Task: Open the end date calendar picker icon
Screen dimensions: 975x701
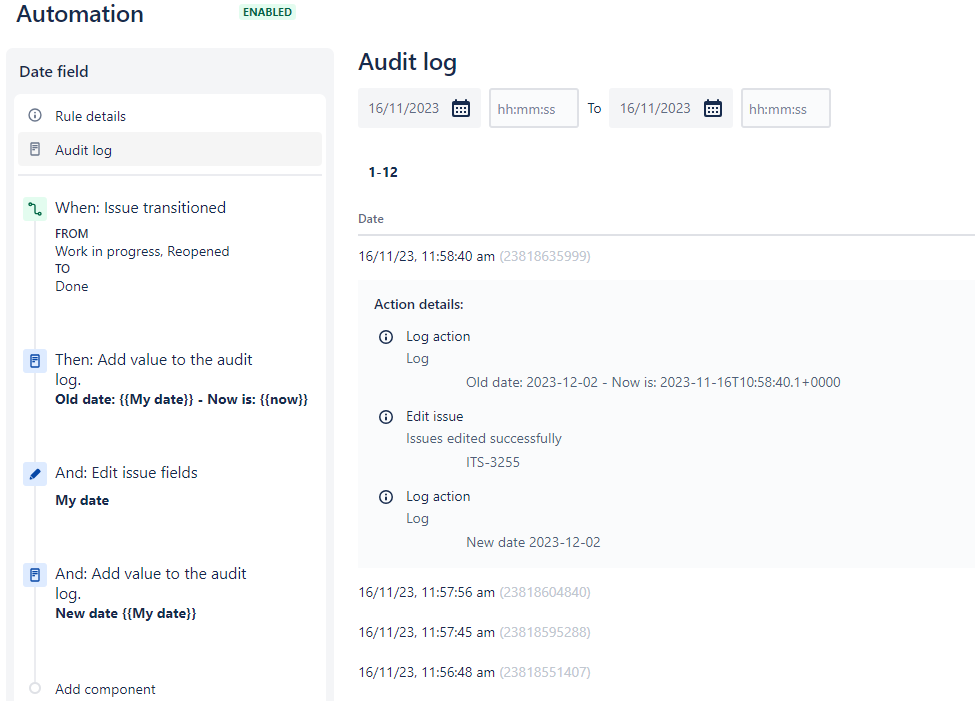Action: click(x=713, y=108)
